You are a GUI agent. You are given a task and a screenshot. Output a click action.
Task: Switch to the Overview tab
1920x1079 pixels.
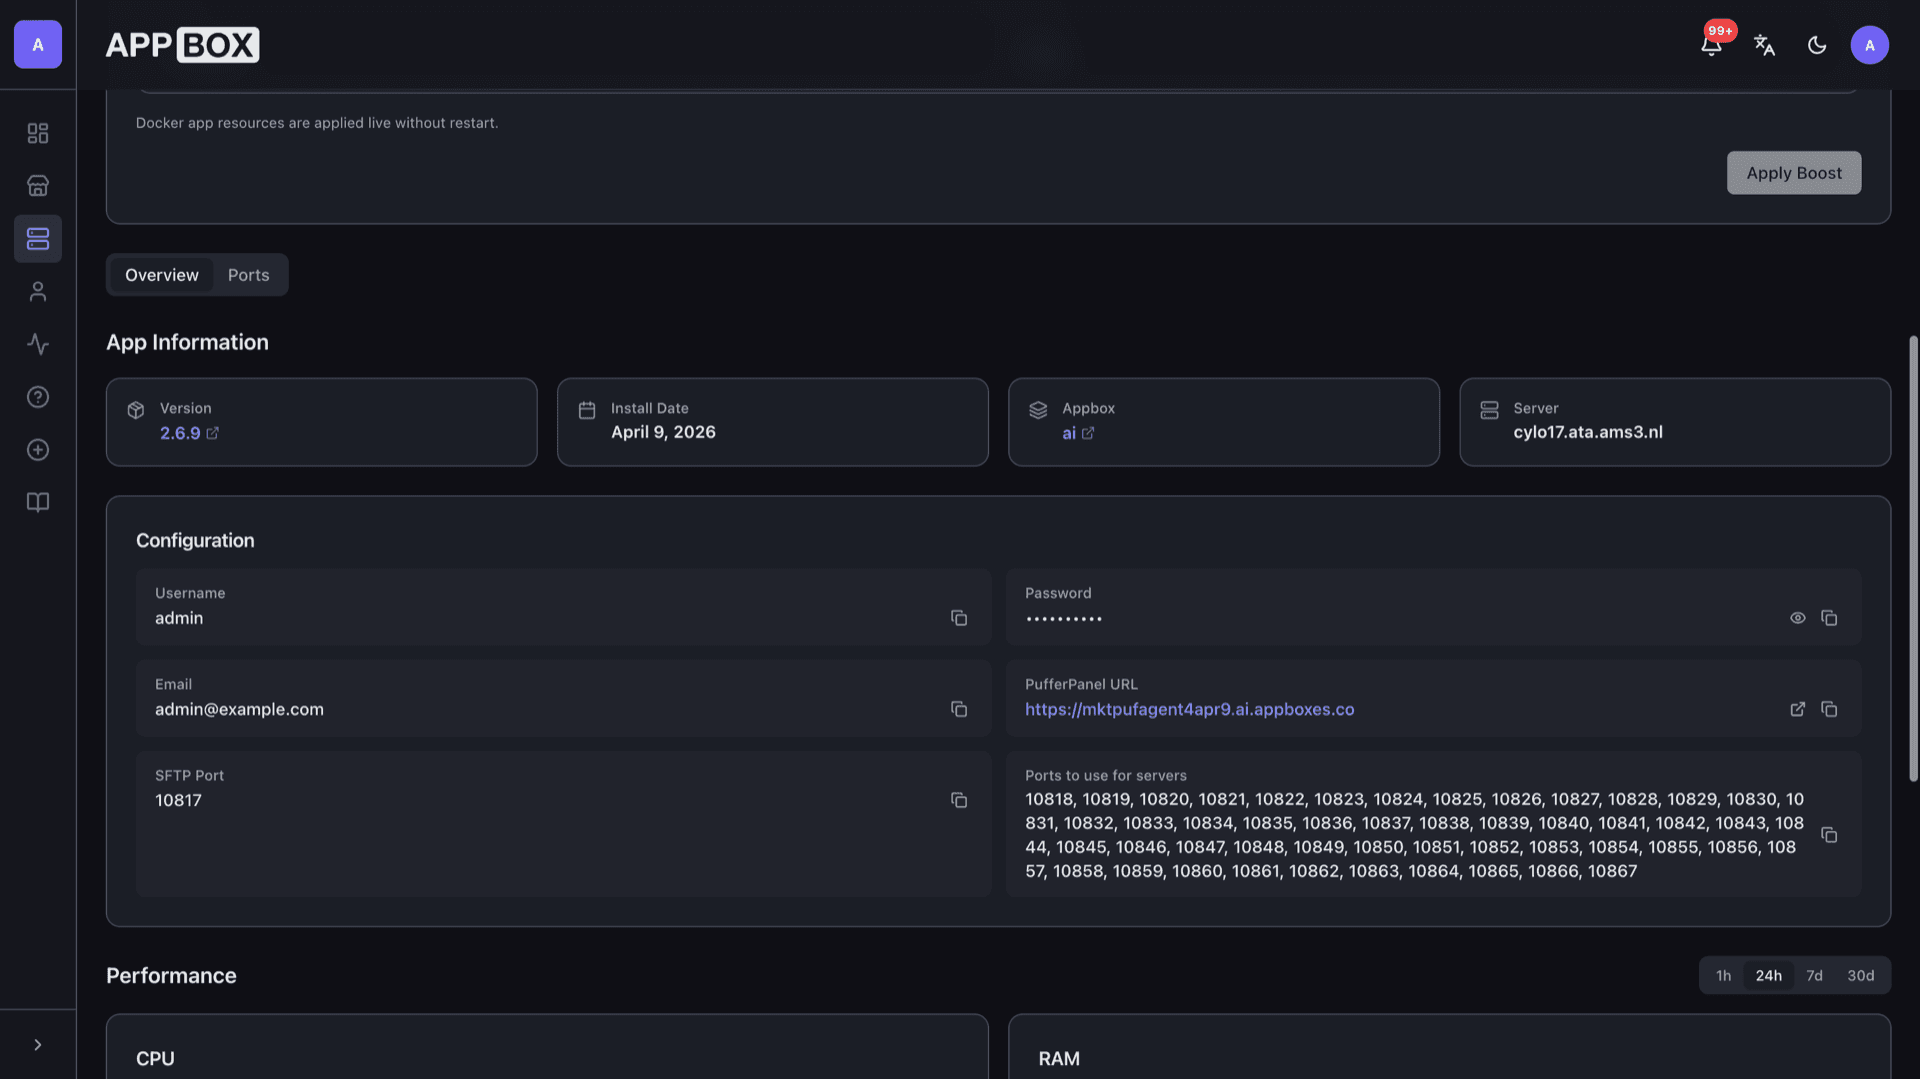(162, 275)
